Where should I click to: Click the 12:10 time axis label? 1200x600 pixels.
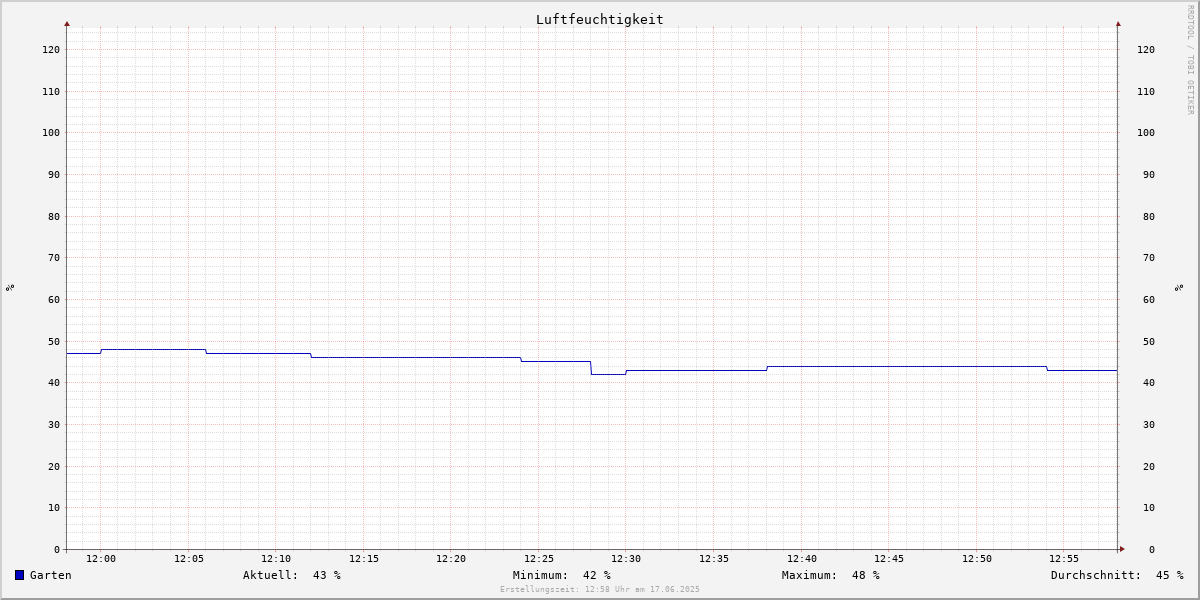coord(276,559)
